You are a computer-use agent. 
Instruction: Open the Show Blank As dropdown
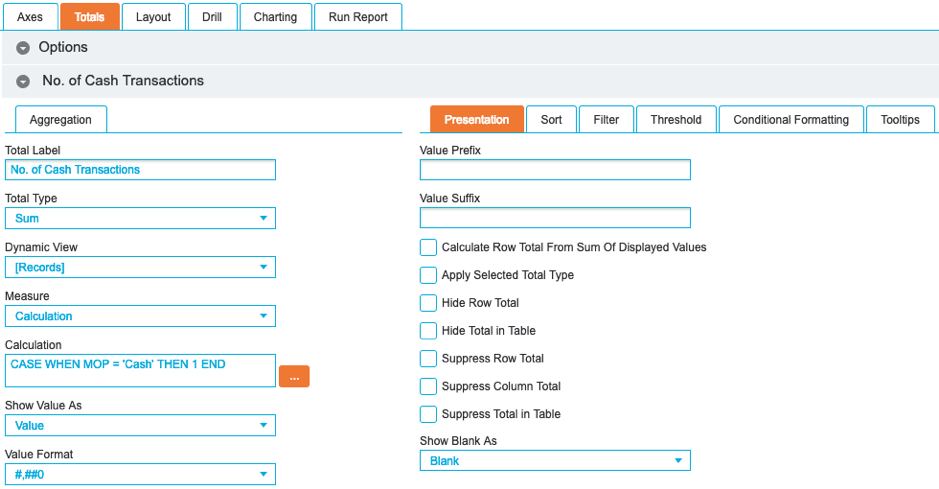554,461
